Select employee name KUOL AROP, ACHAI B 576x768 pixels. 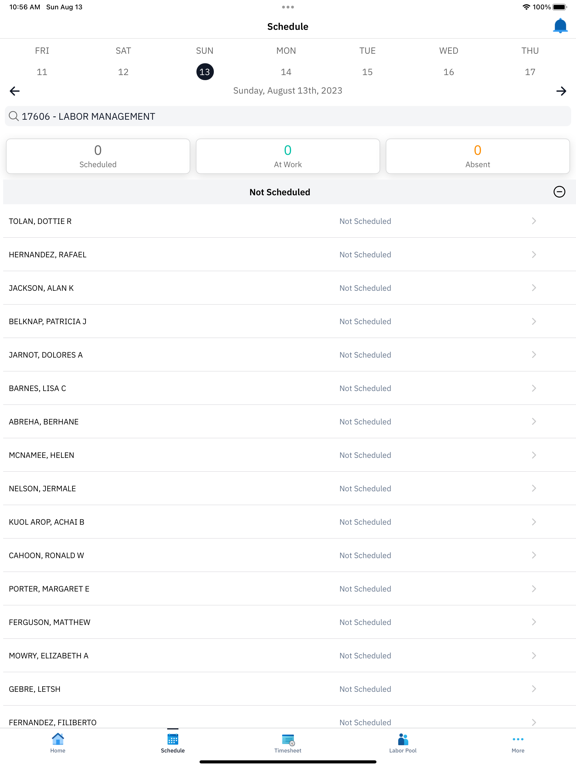click(47, 522)
